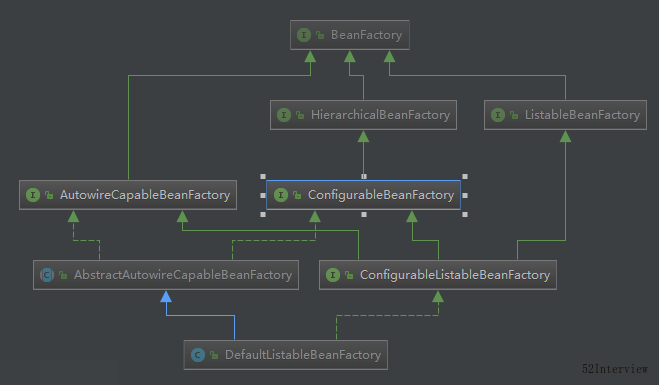
Task: Click the interface icon on ListableBeanFactory node
Action: [498, 115]
